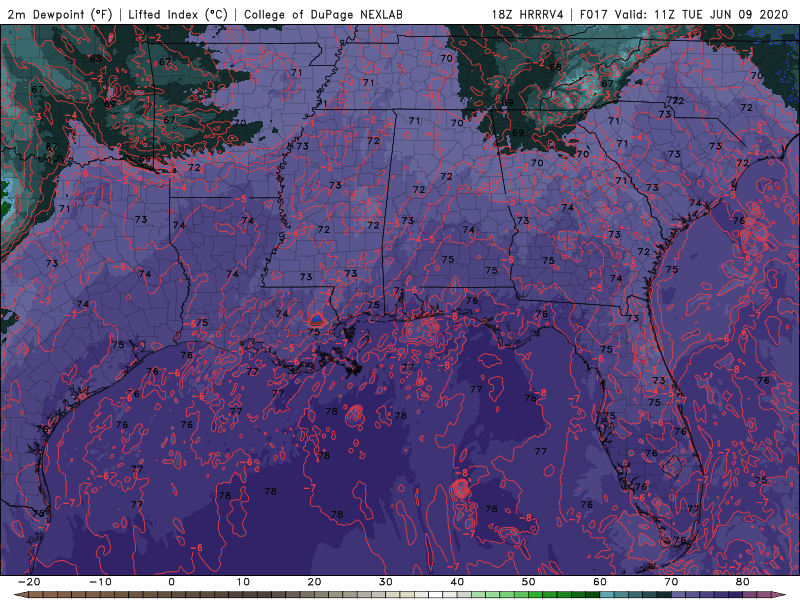Screen dimensions: 800x600
Task: Click the 30 label on the color scale
Action: pos(386,582)
